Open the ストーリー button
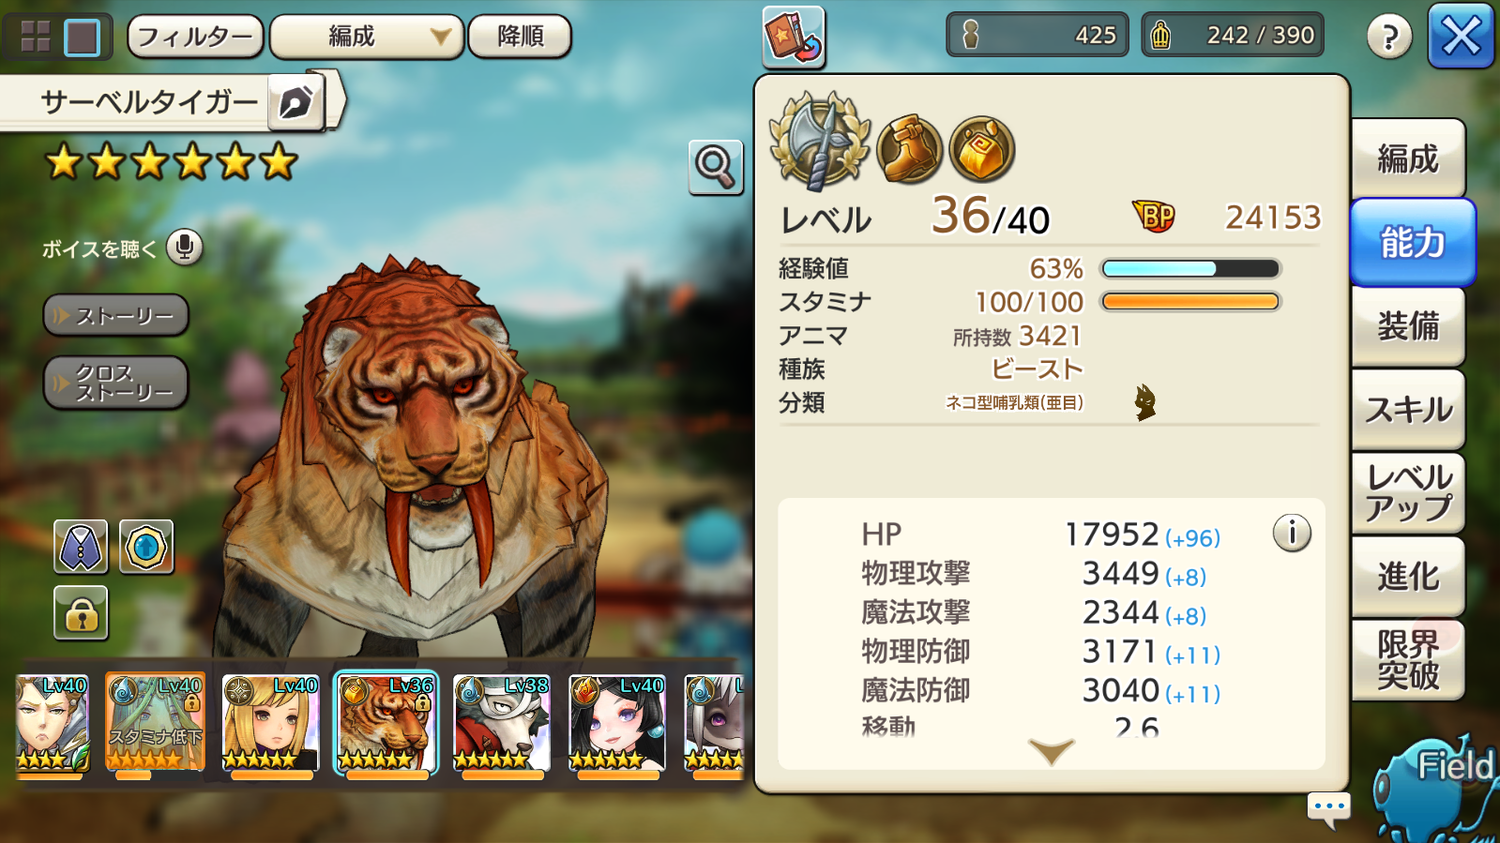1500x843 pixels. 116,316
